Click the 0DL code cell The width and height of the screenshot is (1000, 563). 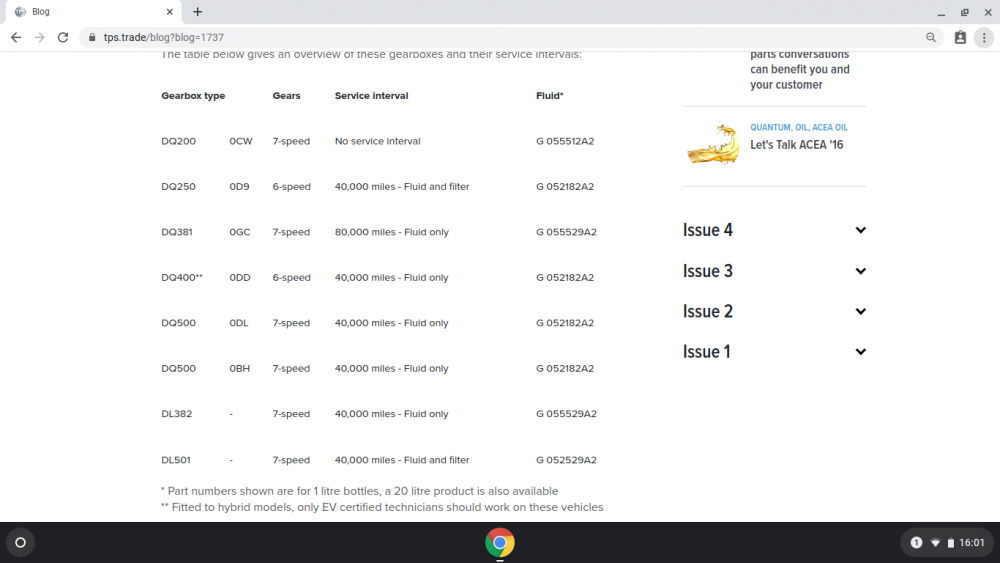(239, 323)
